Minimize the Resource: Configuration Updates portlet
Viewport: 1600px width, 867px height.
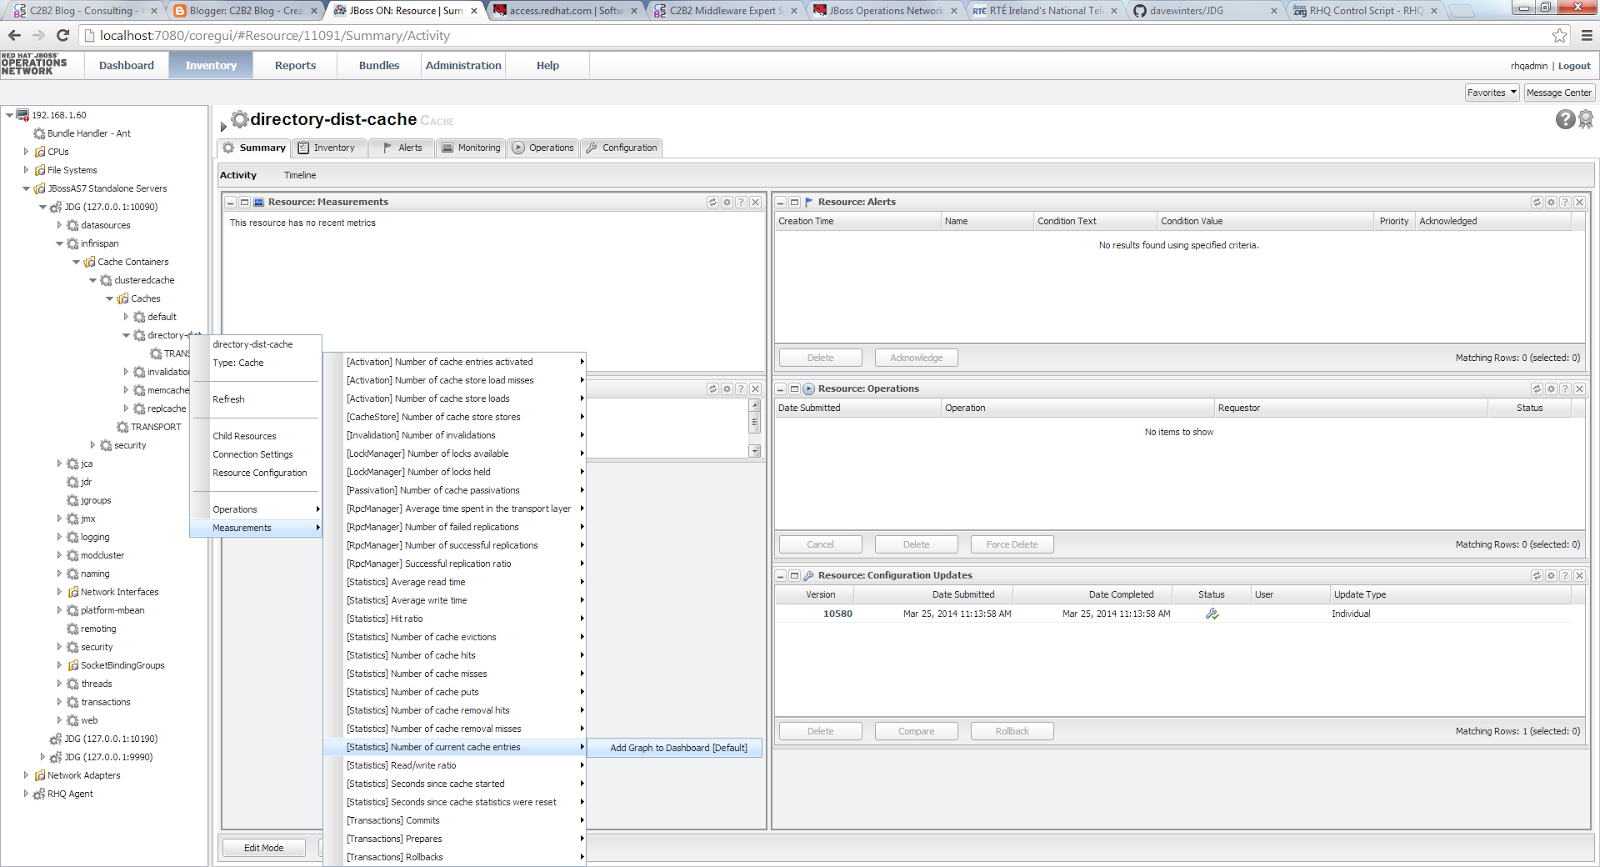pyautogui.click(x=781, y=576)
